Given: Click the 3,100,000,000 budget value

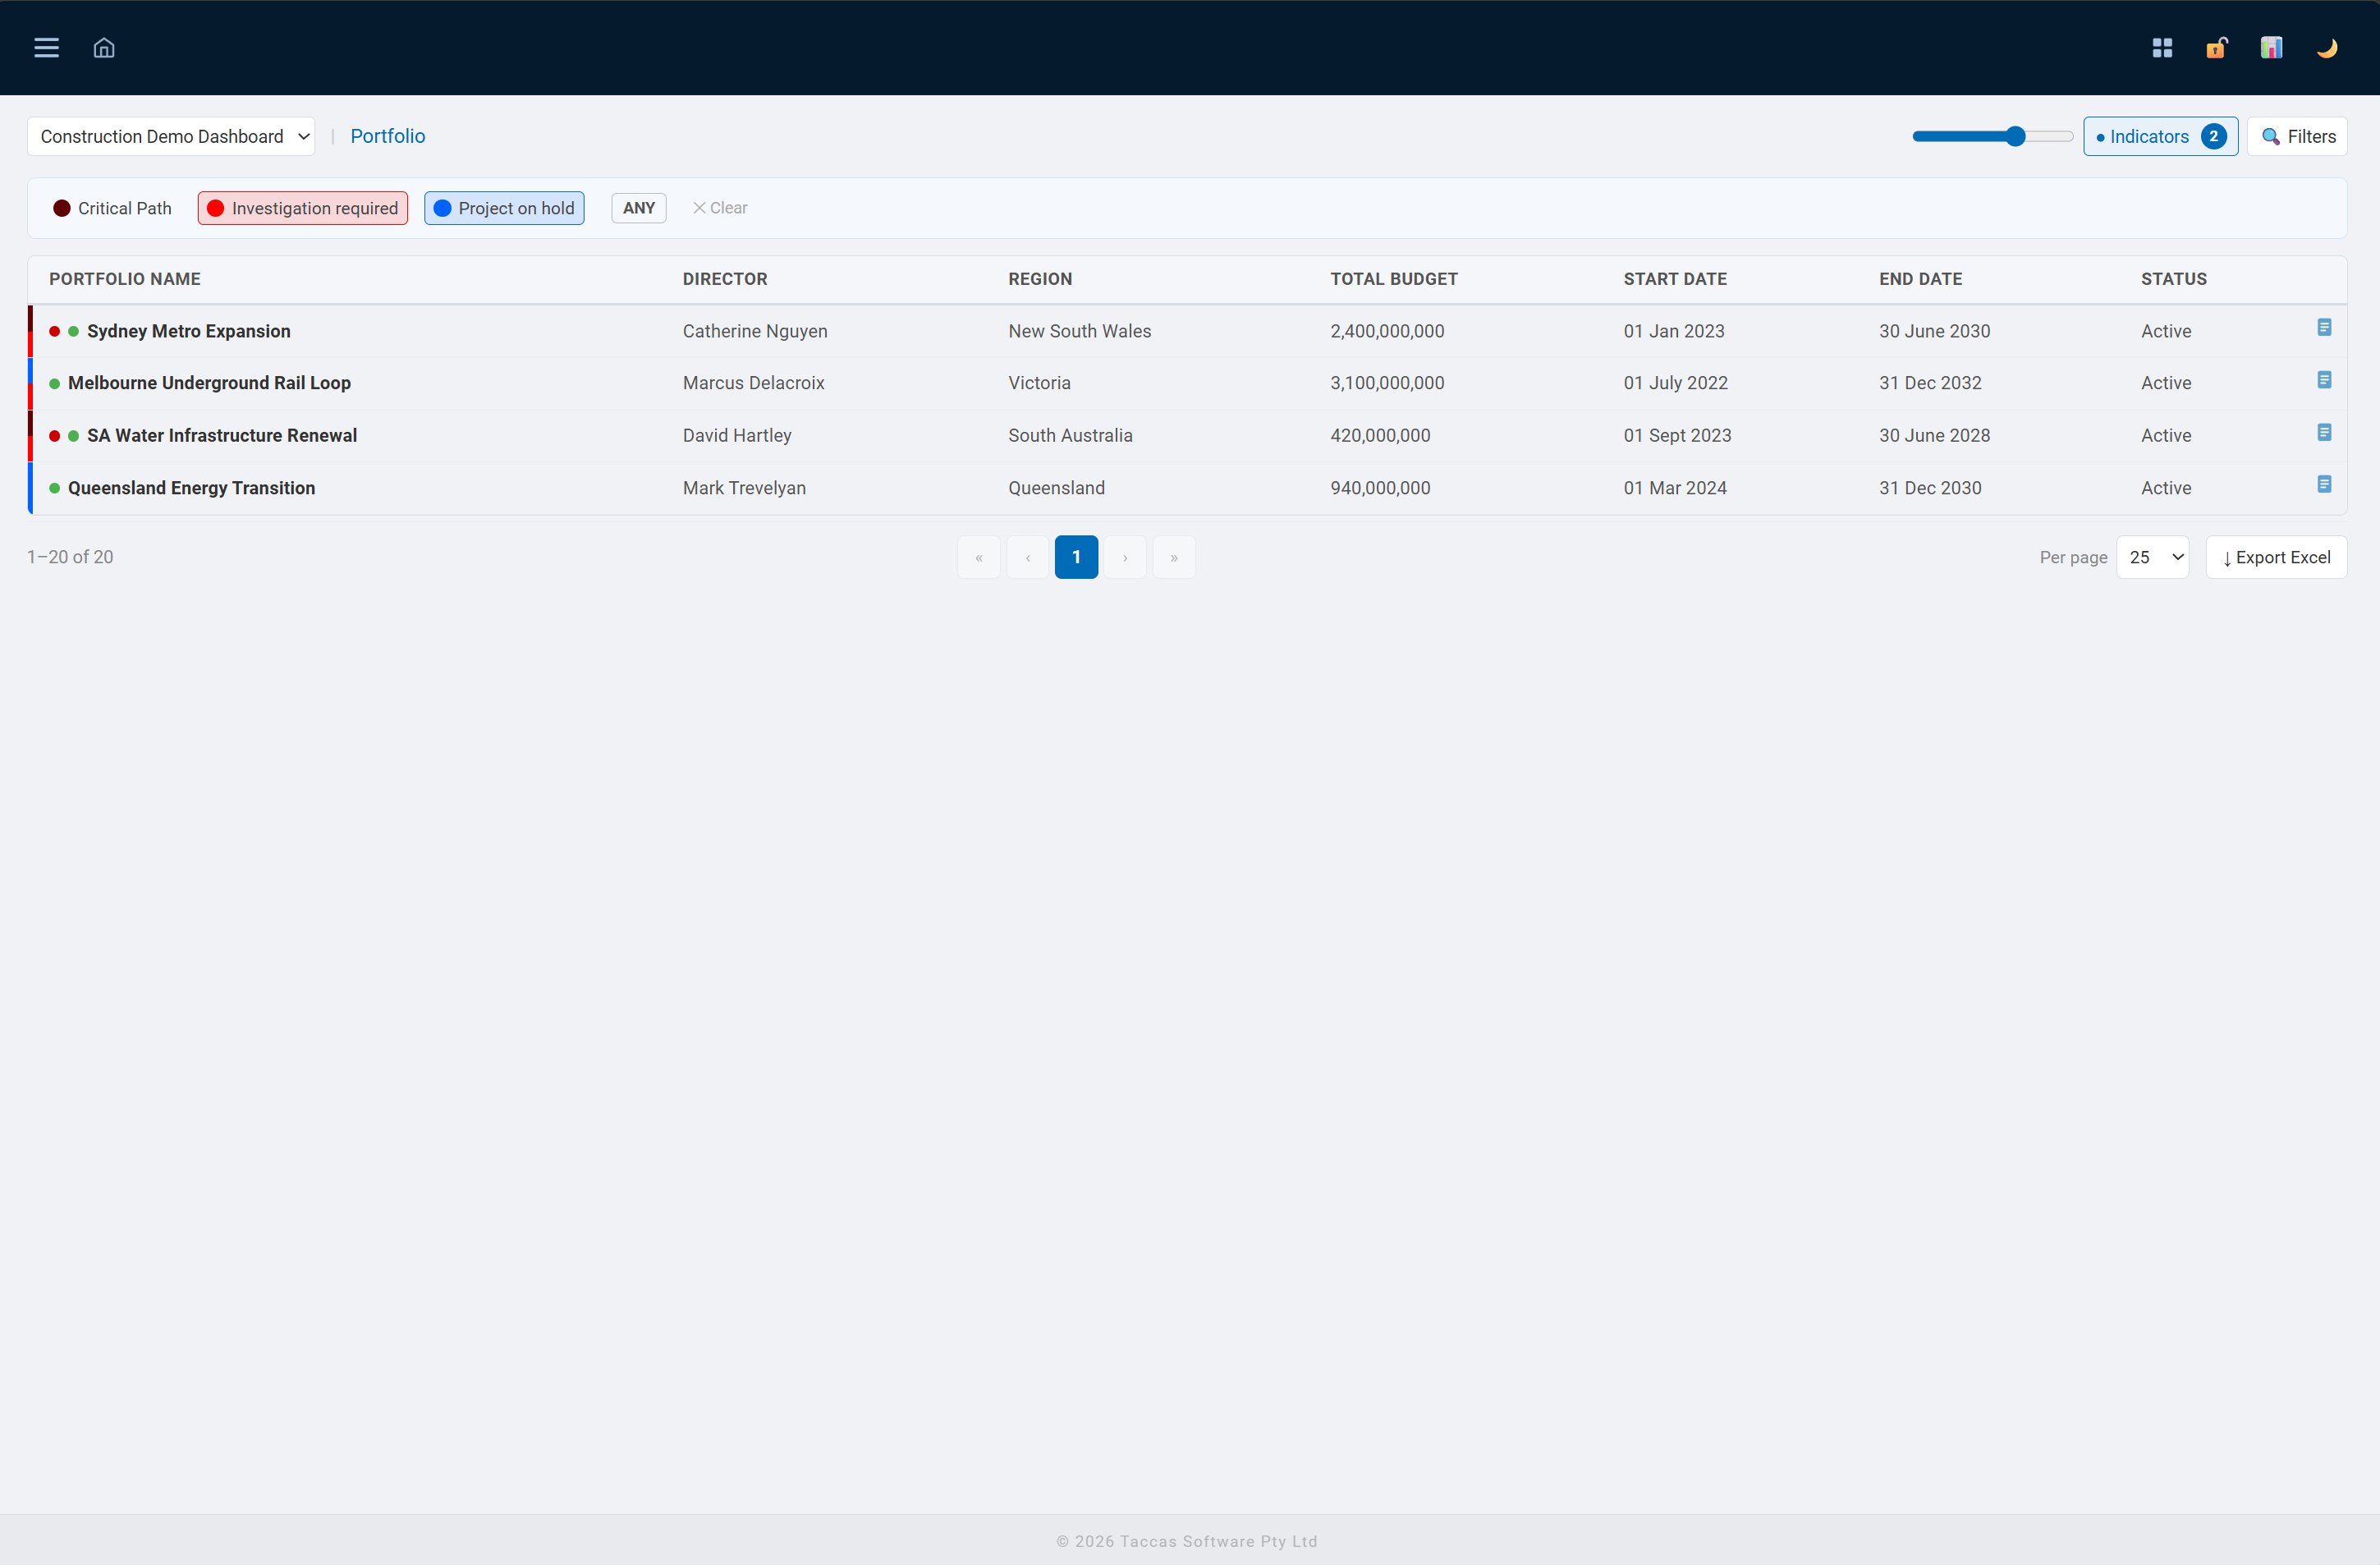Looking at the screenshot, I should [1387, 383].
